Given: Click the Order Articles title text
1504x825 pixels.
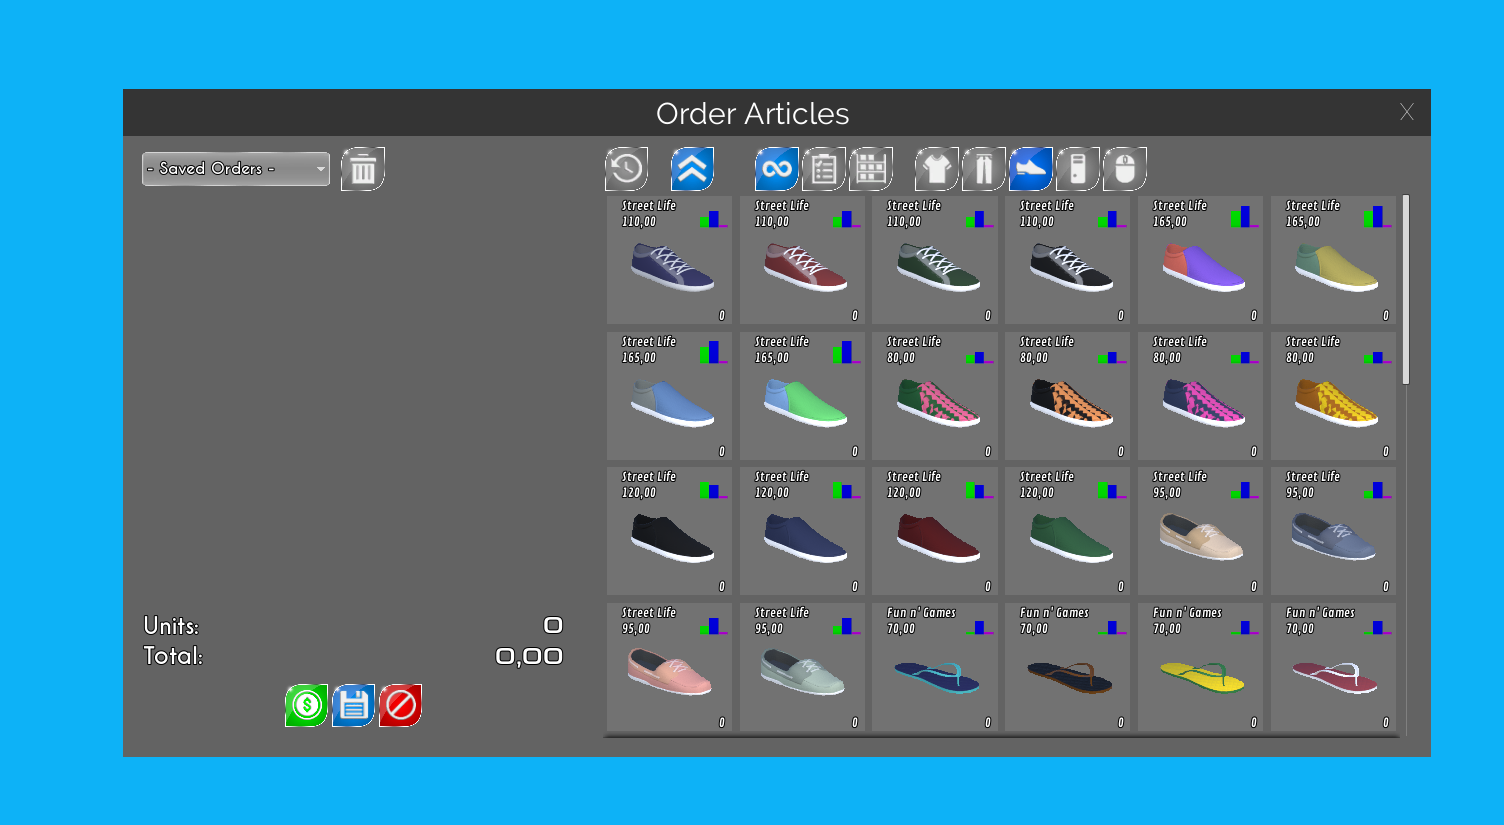Looking at the screenshot, I should tap(752, 113).
